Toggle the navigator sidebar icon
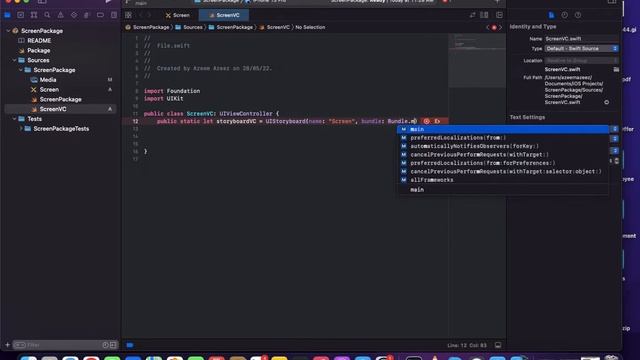The image size is (640, 360). coord(42,2)
